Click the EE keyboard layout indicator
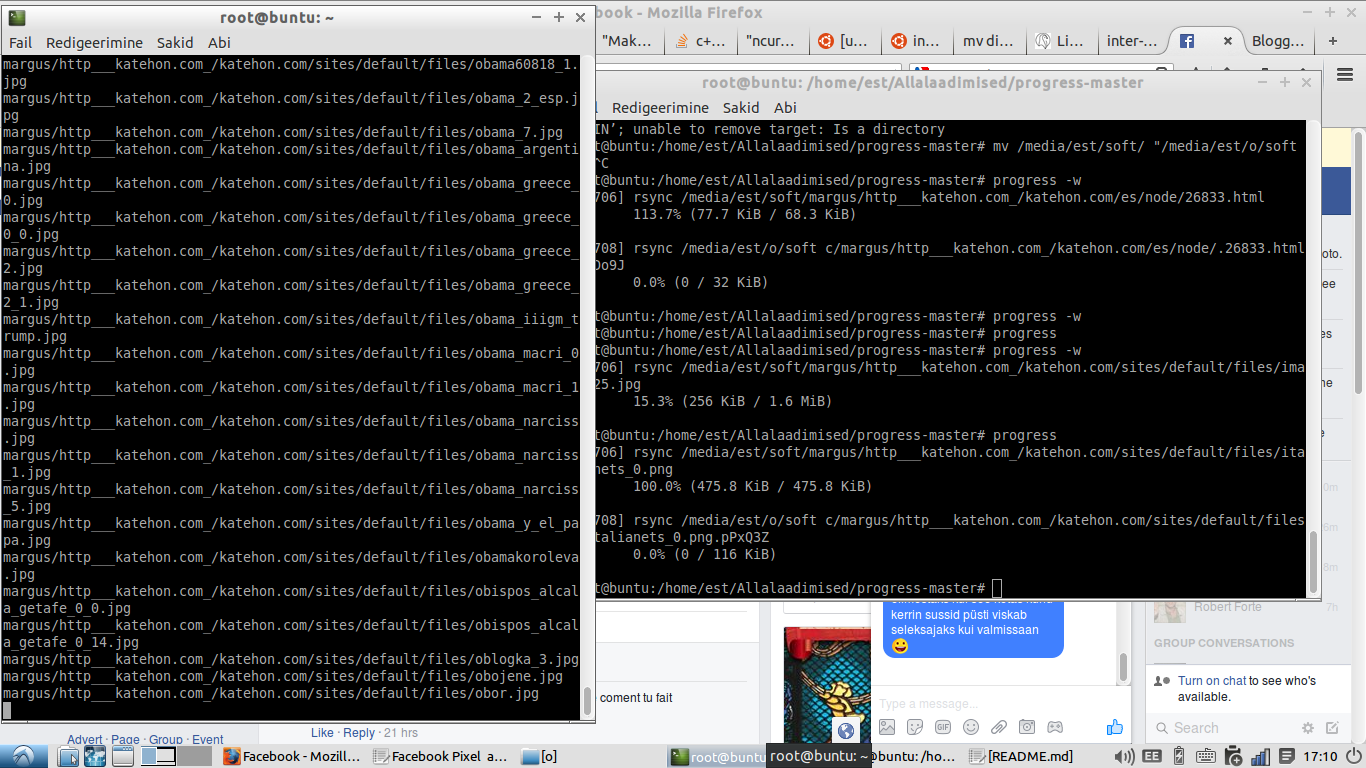Image resolution: width=1366 pixels, height=768 pixels. (1152, 756)
